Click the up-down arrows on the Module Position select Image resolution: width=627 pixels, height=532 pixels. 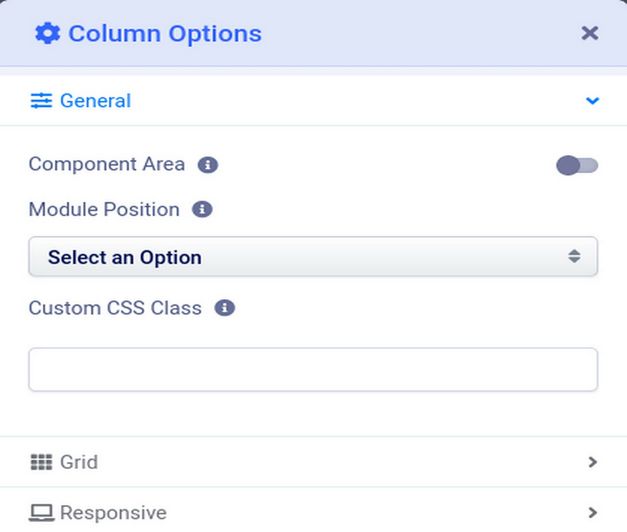pos(574,256)
